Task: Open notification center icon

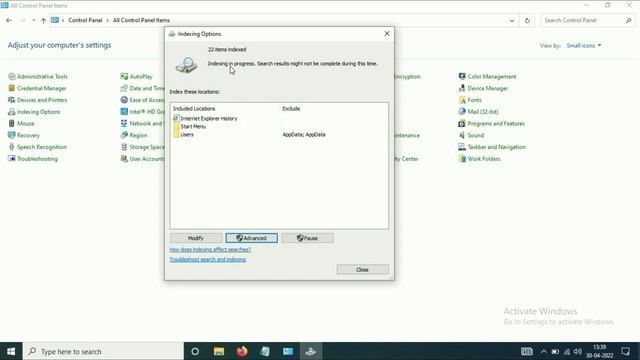Action: 626,351
